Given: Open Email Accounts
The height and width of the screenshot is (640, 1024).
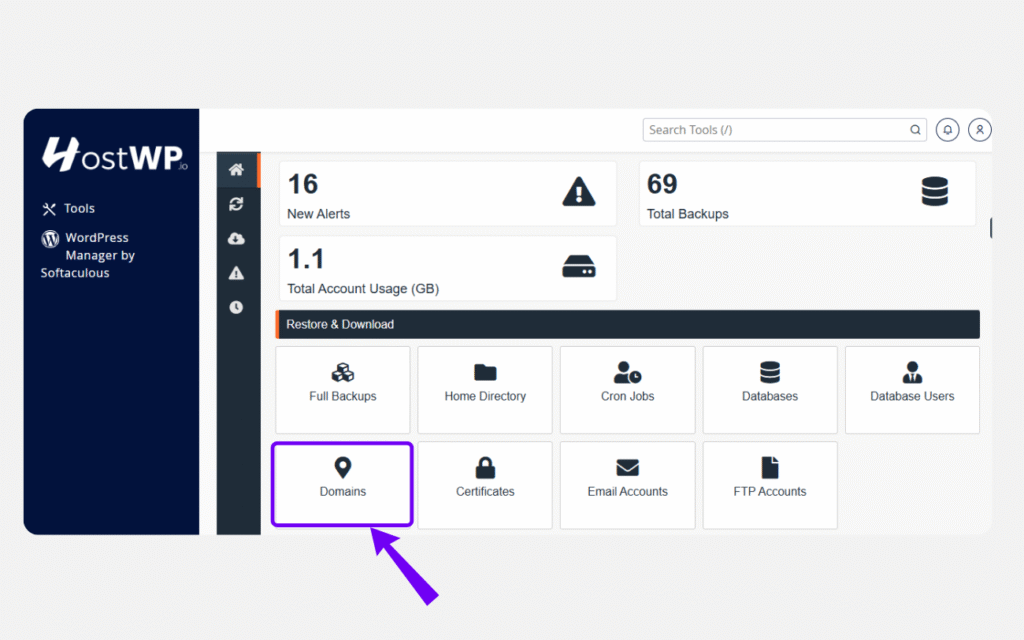Looking at the screenshot, I should [x=627, y=484].
